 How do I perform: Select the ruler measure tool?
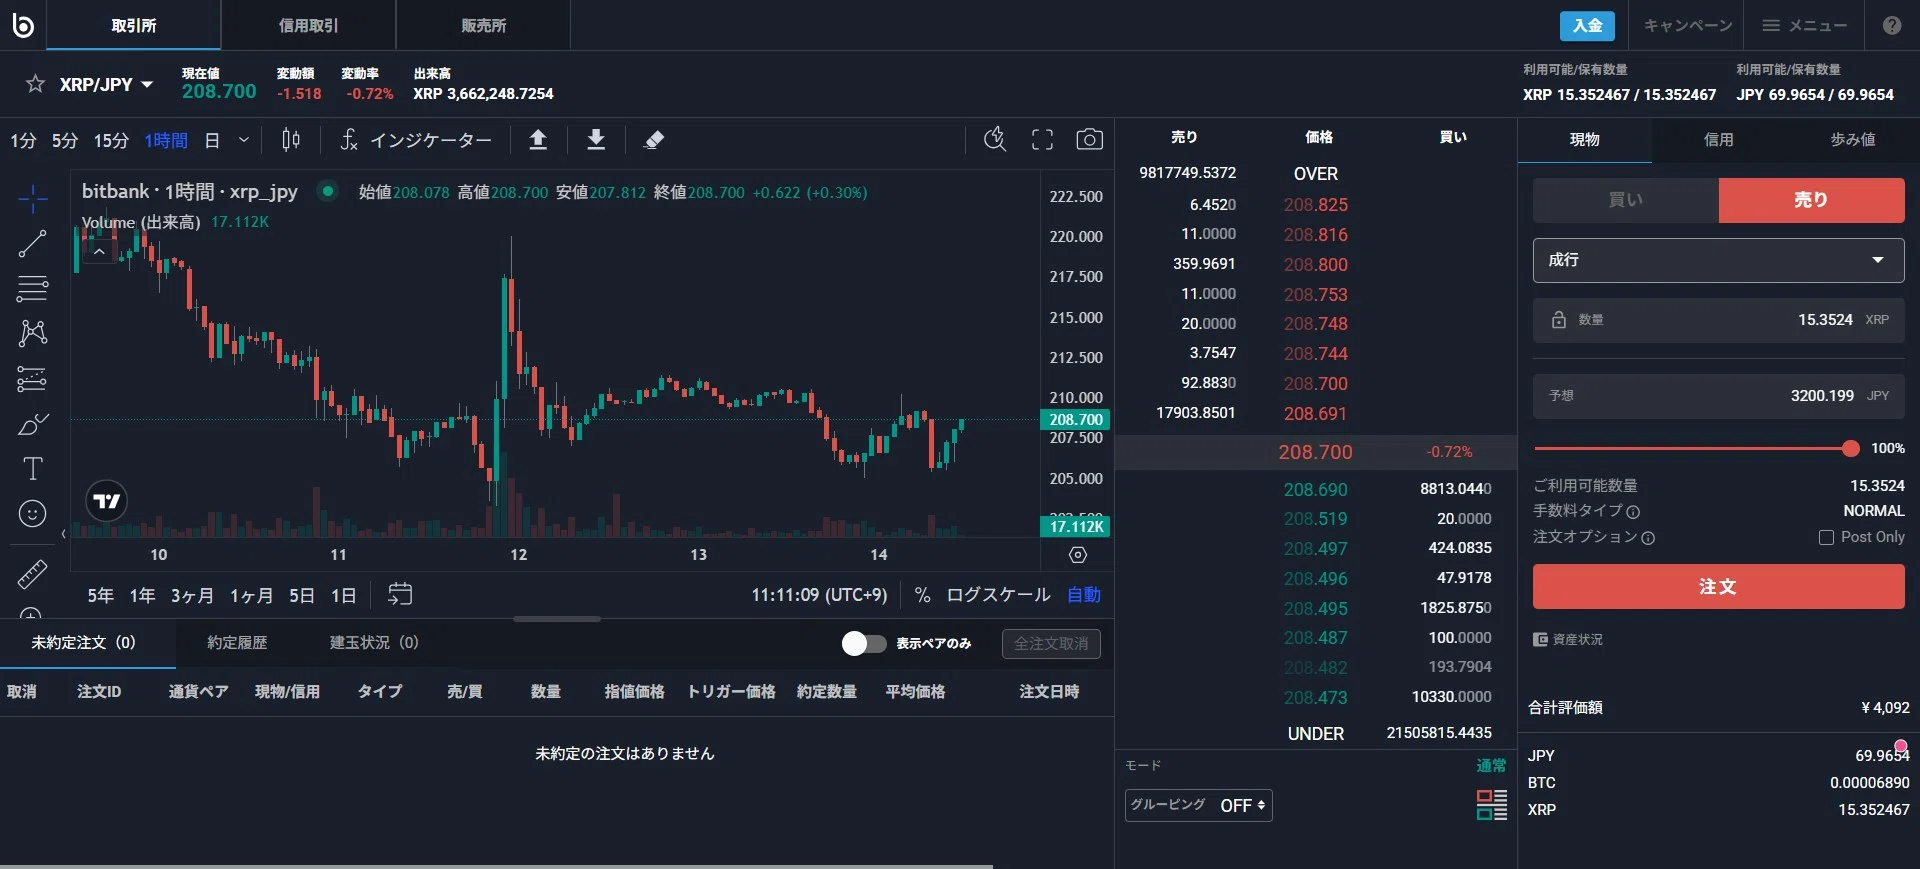click(x=32, y=574)
